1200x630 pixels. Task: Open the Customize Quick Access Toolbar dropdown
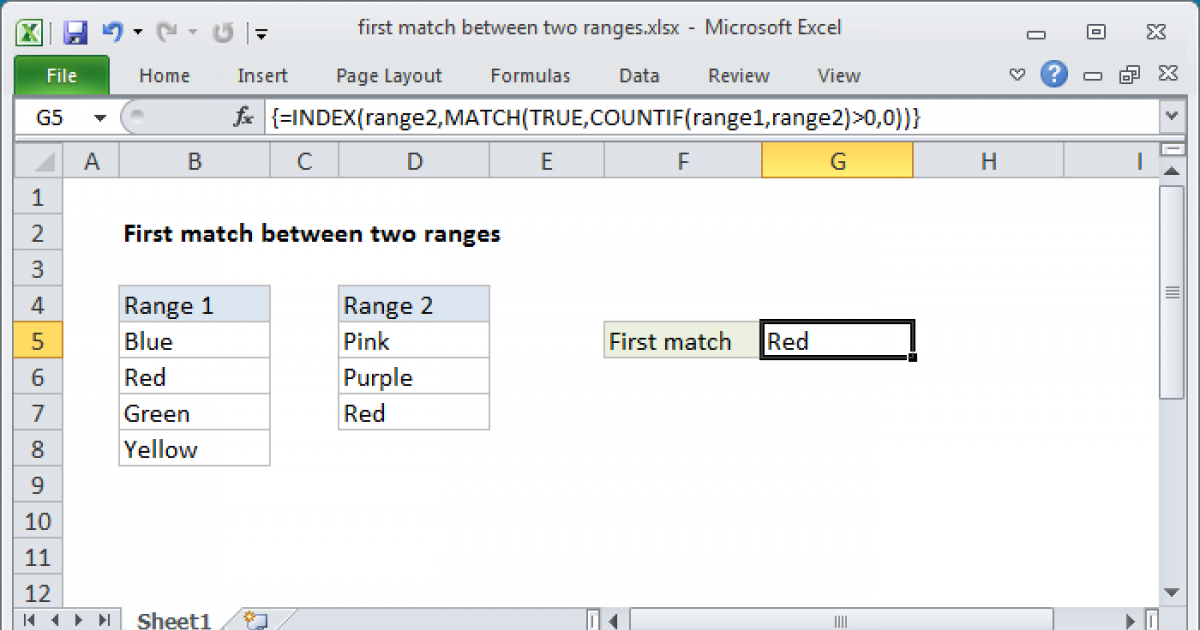[261, 33]
